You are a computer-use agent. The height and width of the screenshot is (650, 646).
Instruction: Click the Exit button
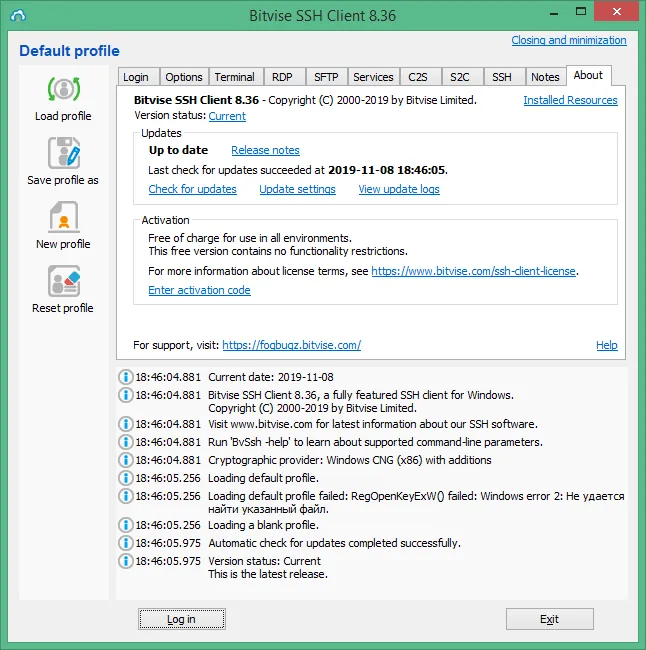click(549, 619)
